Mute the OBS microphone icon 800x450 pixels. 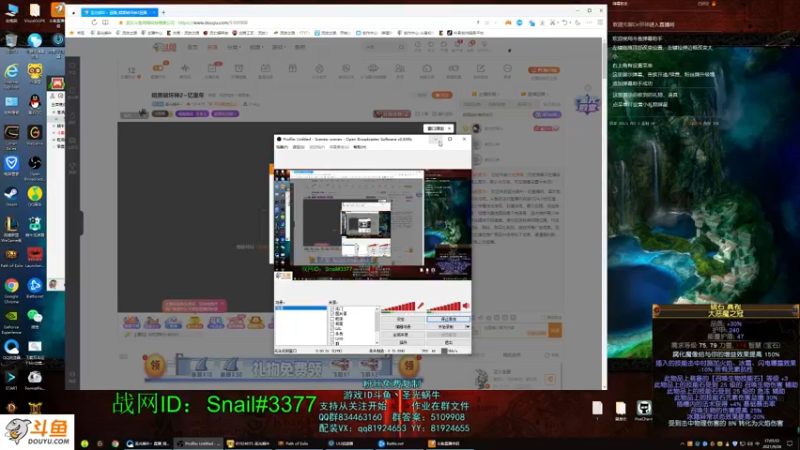420,306
